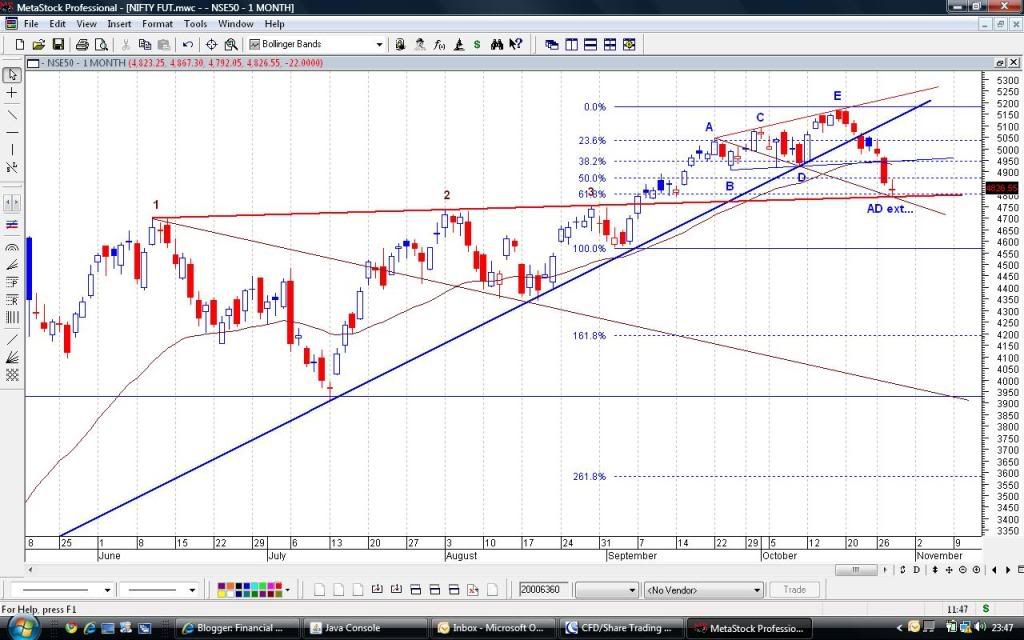
Task: Select the crosshair chart tool in toolbar
Action: (x=211, y=44)
